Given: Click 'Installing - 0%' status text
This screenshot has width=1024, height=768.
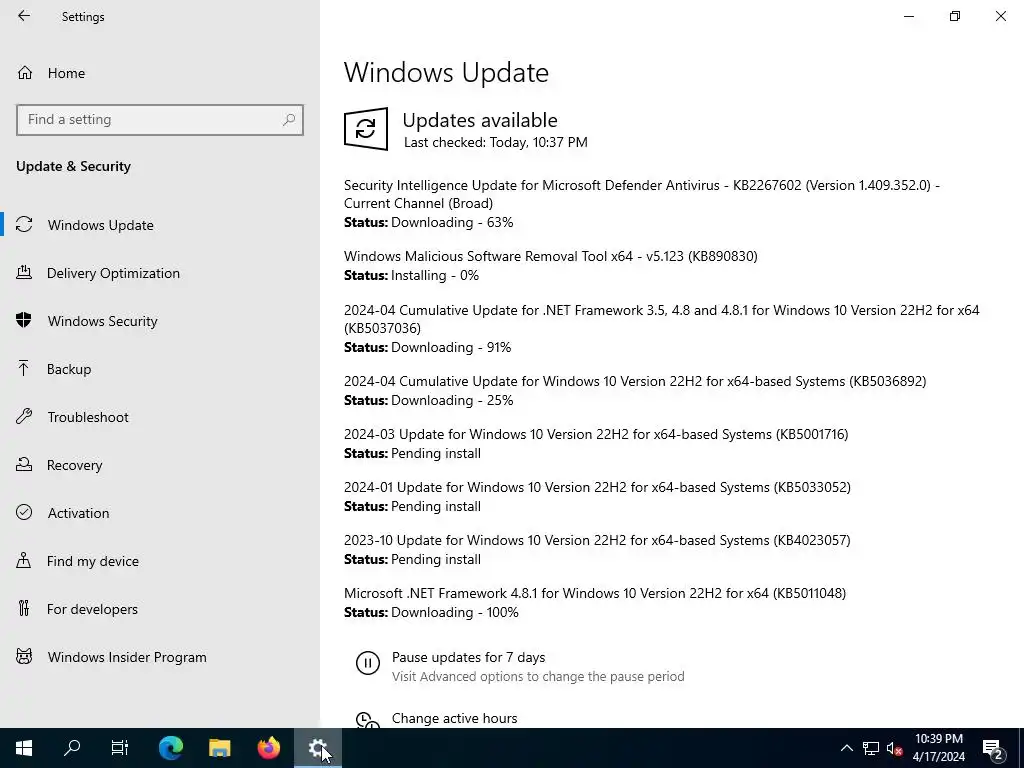Looking at the screenshot, I should [x=435, y=276].
